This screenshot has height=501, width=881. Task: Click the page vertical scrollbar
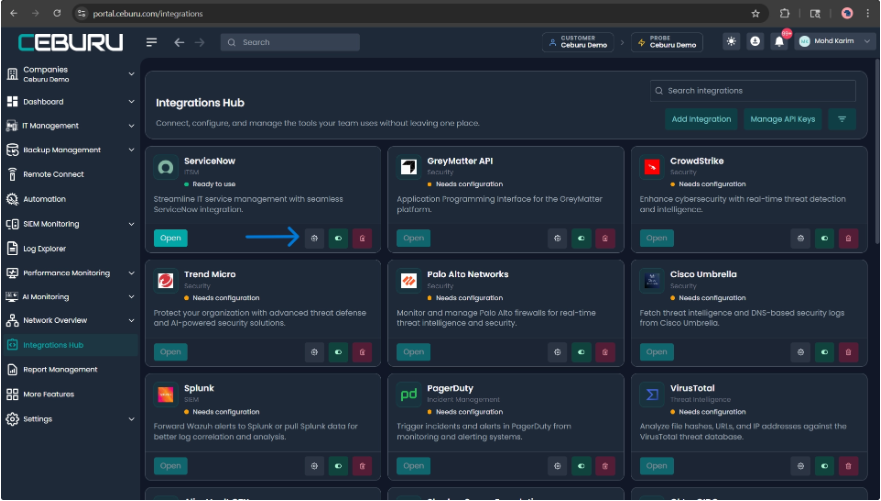pyautogui.click(x=877, y=152)
